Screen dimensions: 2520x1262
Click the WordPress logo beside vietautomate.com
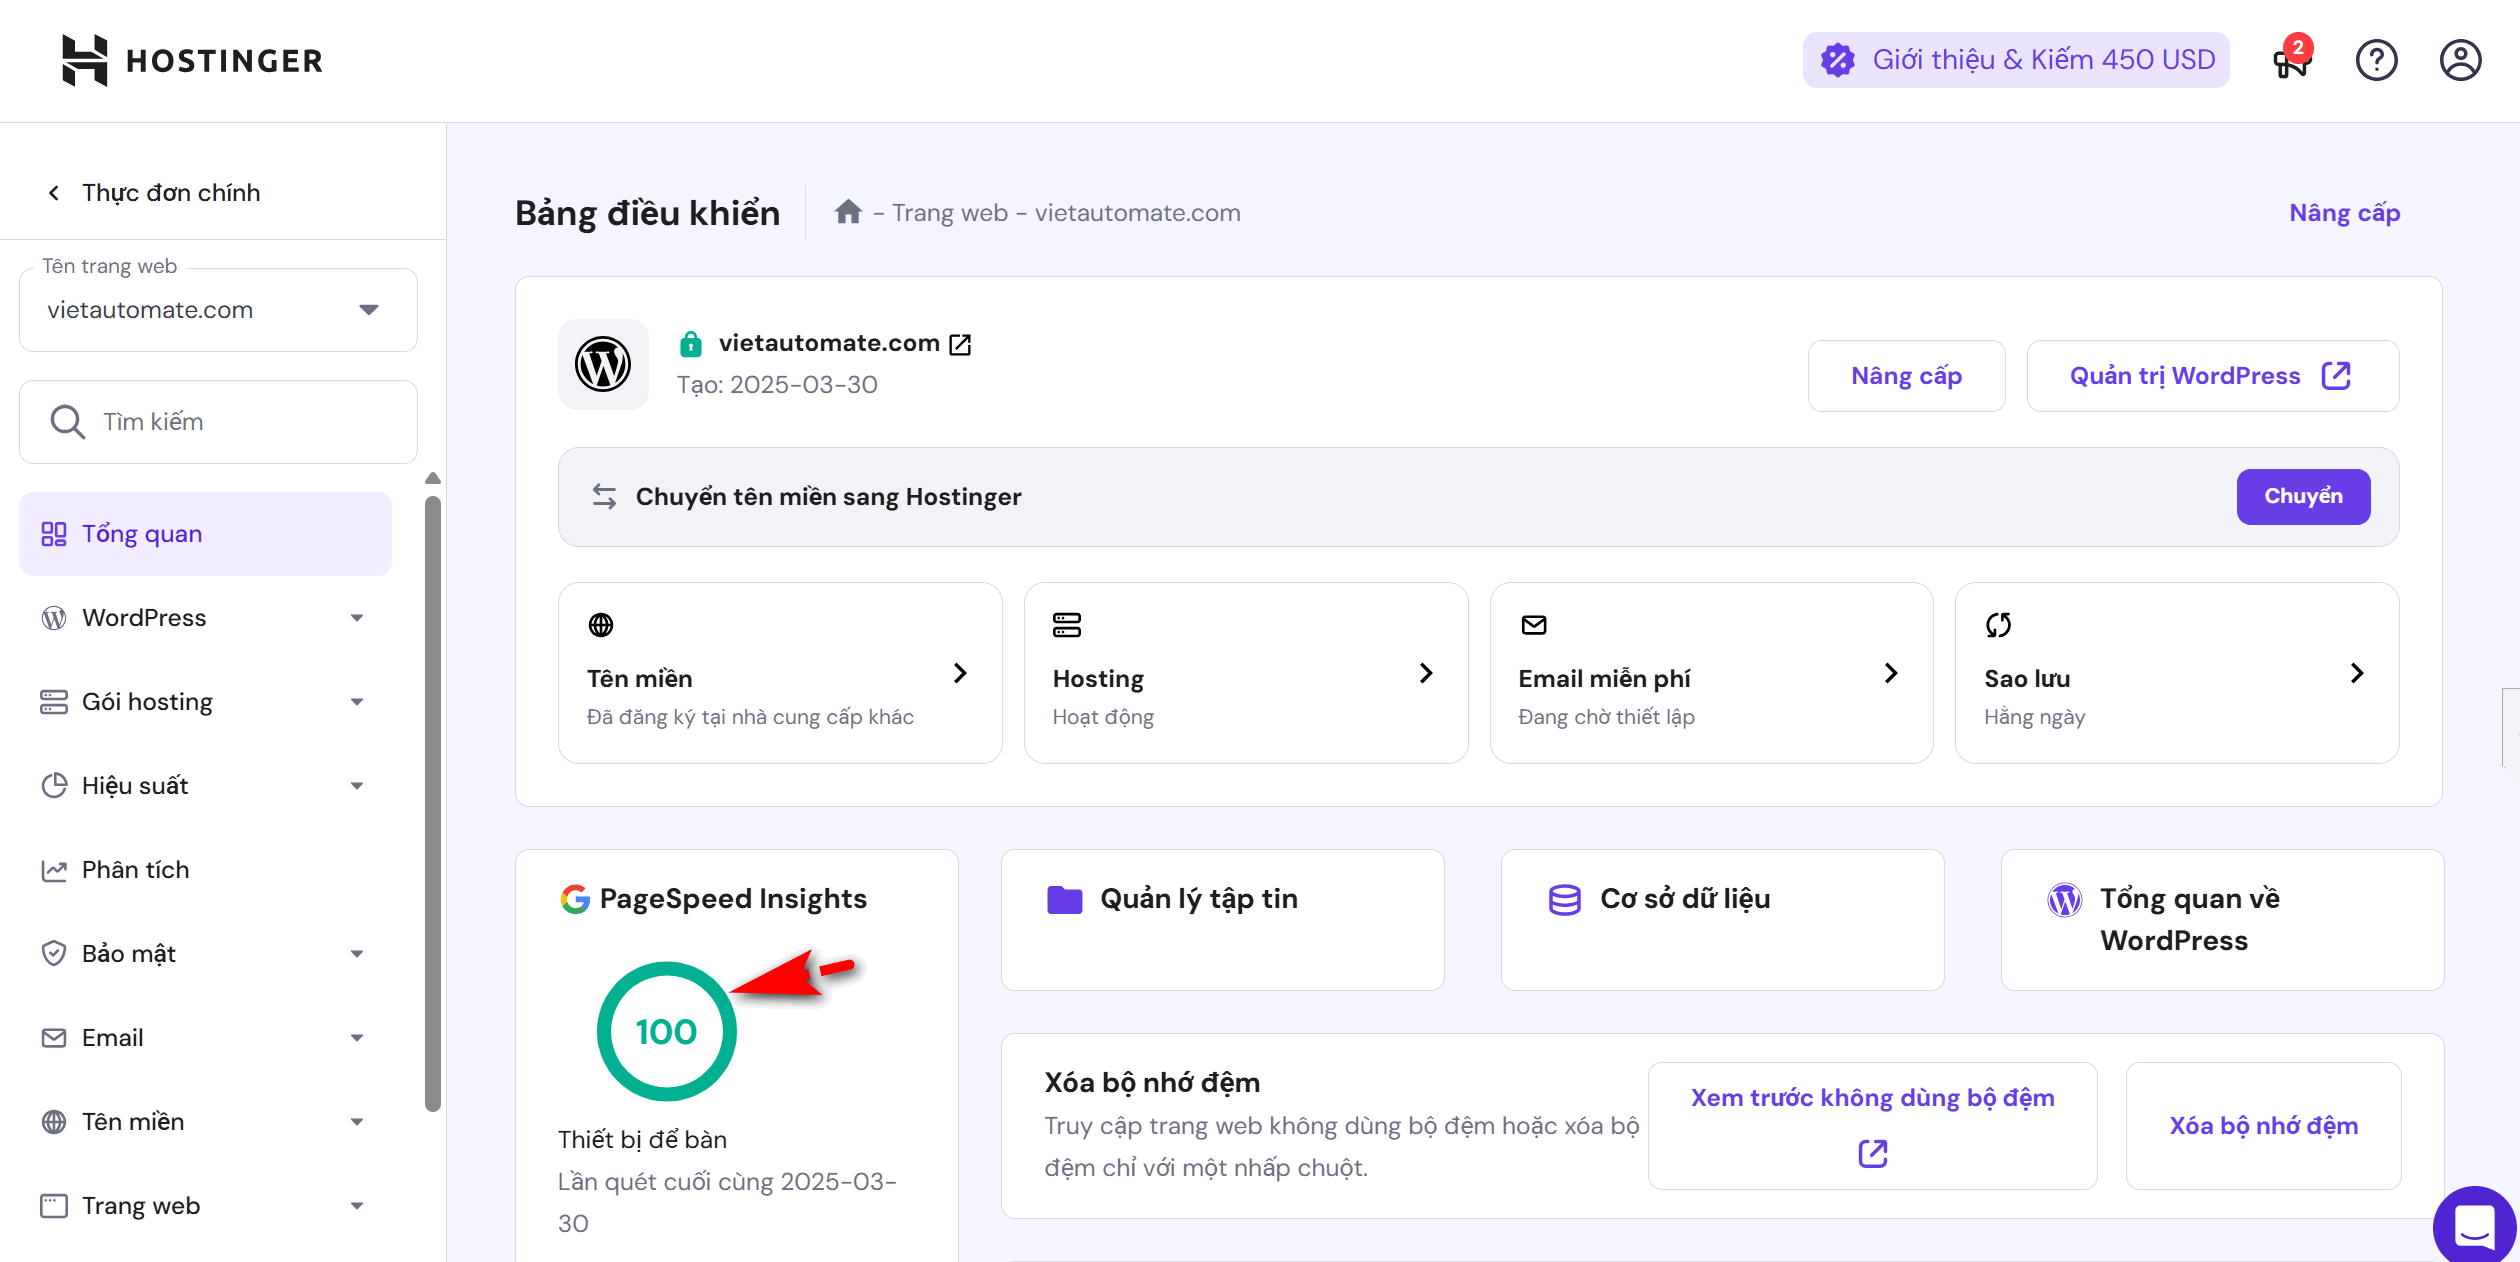[x=603, y=364]
